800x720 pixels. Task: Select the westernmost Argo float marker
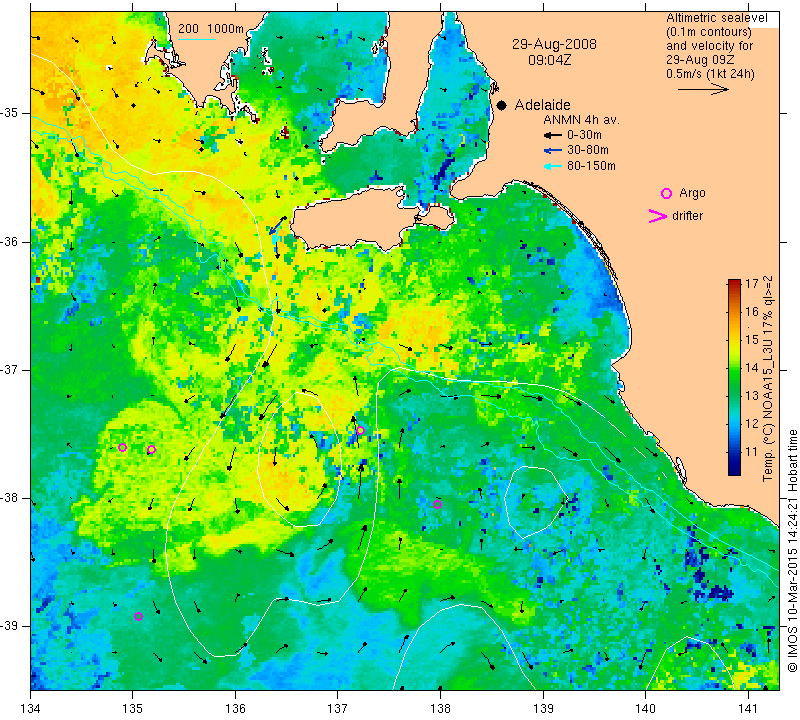122,448
